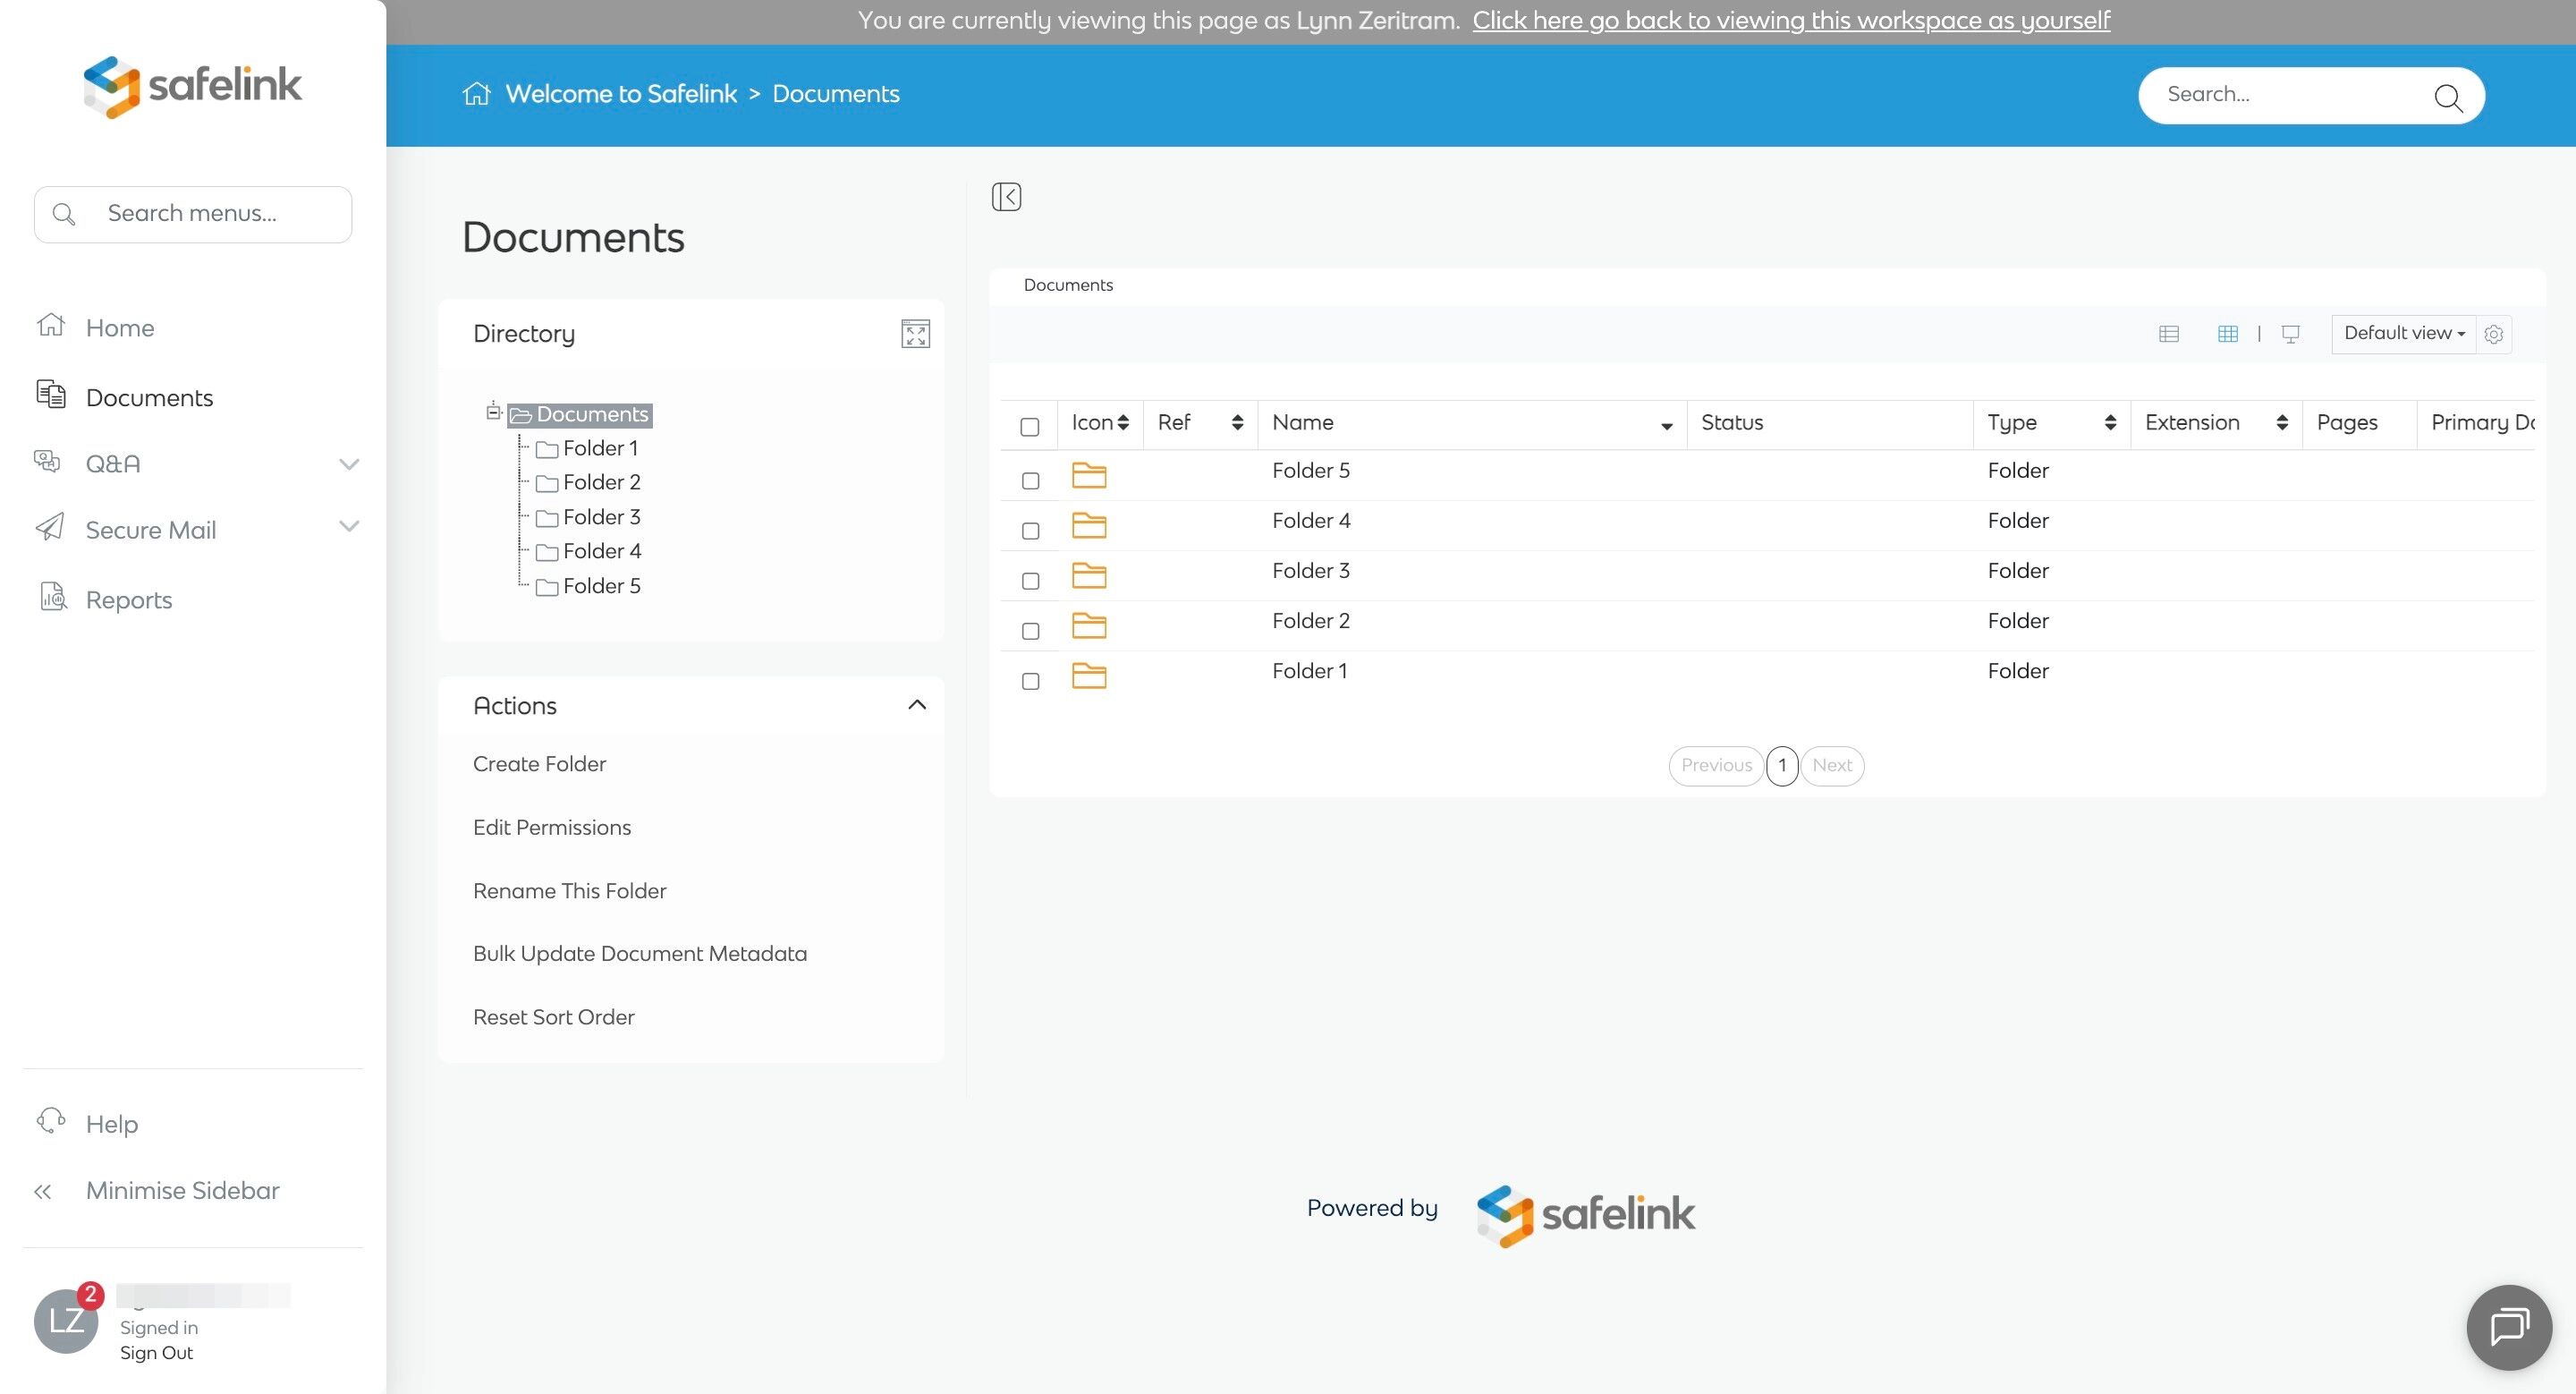Screen dimensions: 2576x1394
Task: Click the home icon in breadcrumb
Action: coord(477,94)
